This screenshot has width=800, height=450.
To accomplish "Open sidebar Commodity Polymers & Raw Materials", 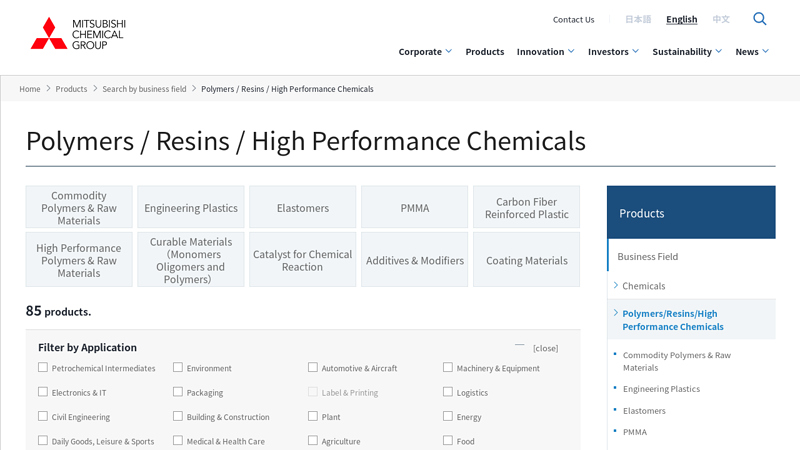I will tap(677, 361).
